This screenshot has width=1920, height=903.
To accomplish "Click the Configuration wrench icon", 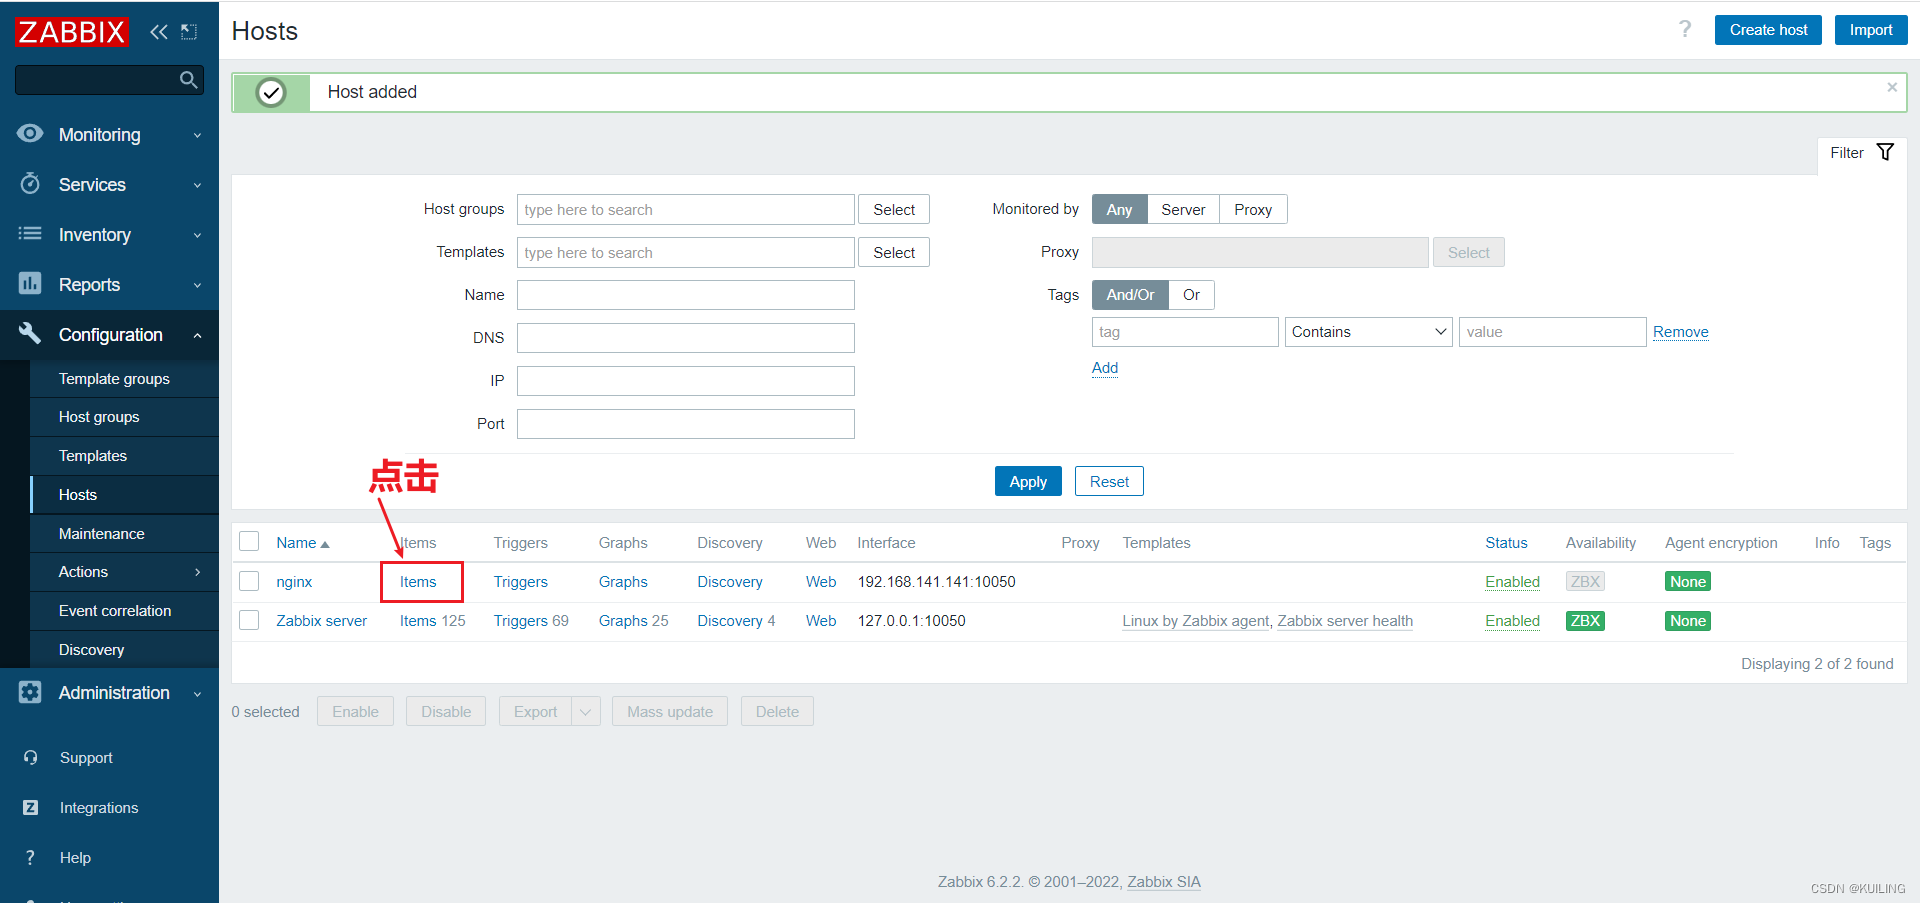I will (30, 334).
